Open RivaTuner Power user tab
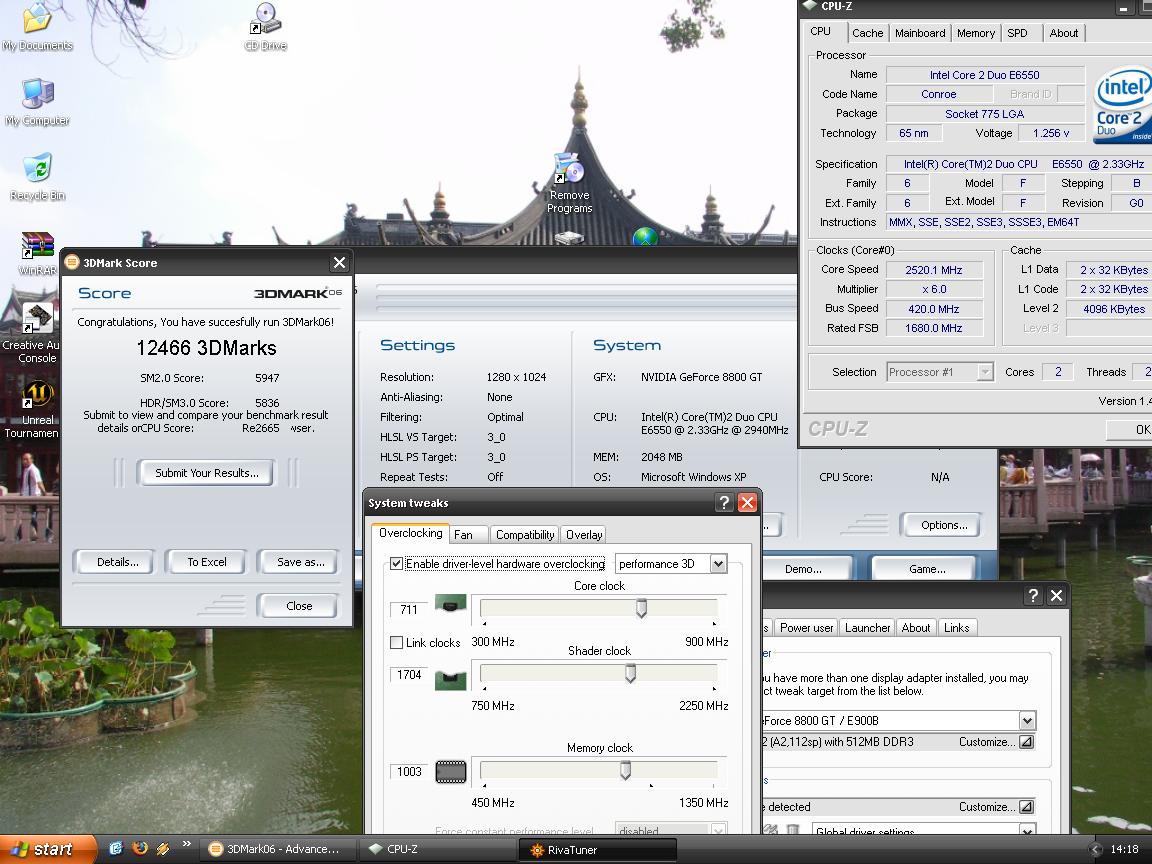1152x864 pixels. click(x=807, y=628)
